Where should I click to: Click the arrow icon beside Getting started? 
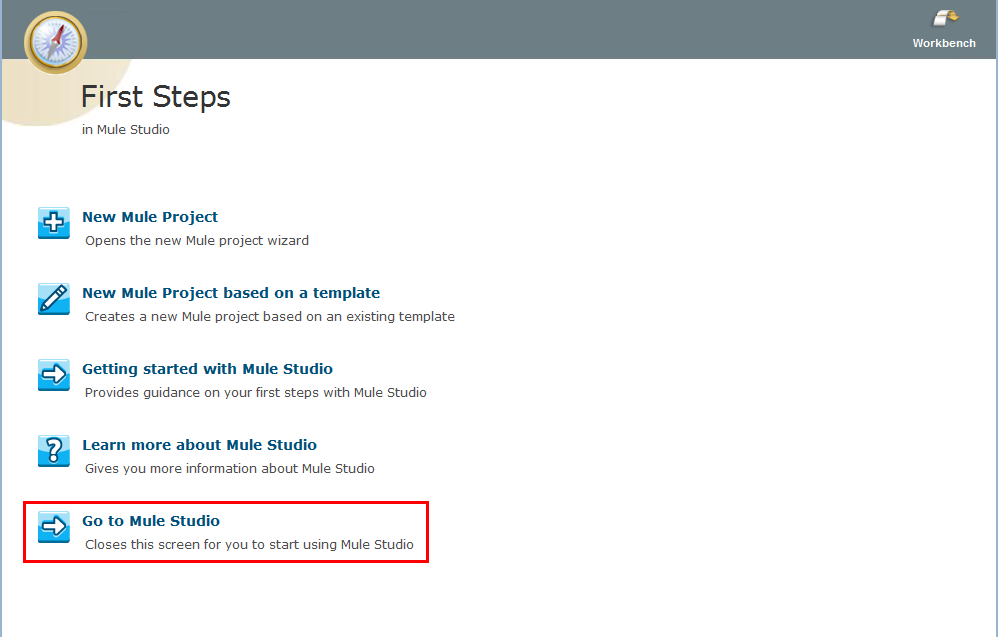(53, 375)
